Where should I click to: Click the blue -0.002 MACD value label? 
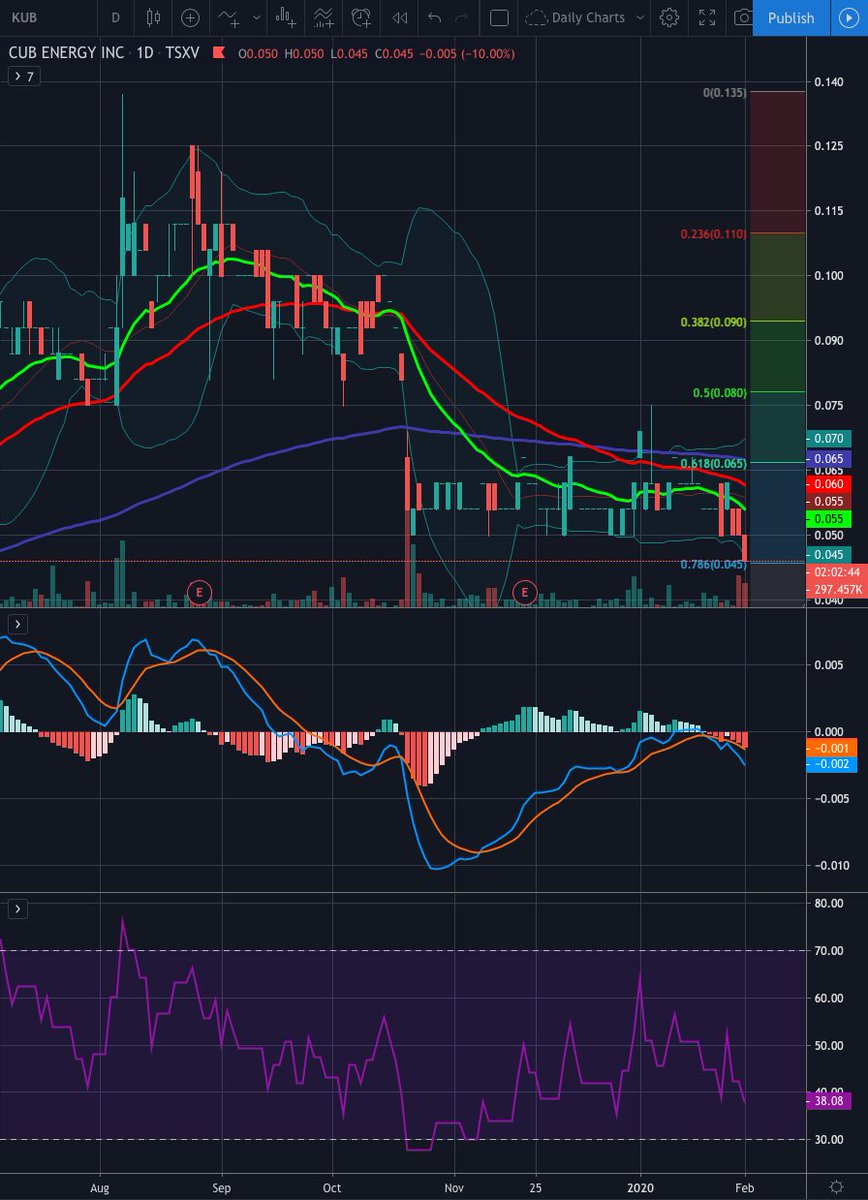tap(830, 764)
